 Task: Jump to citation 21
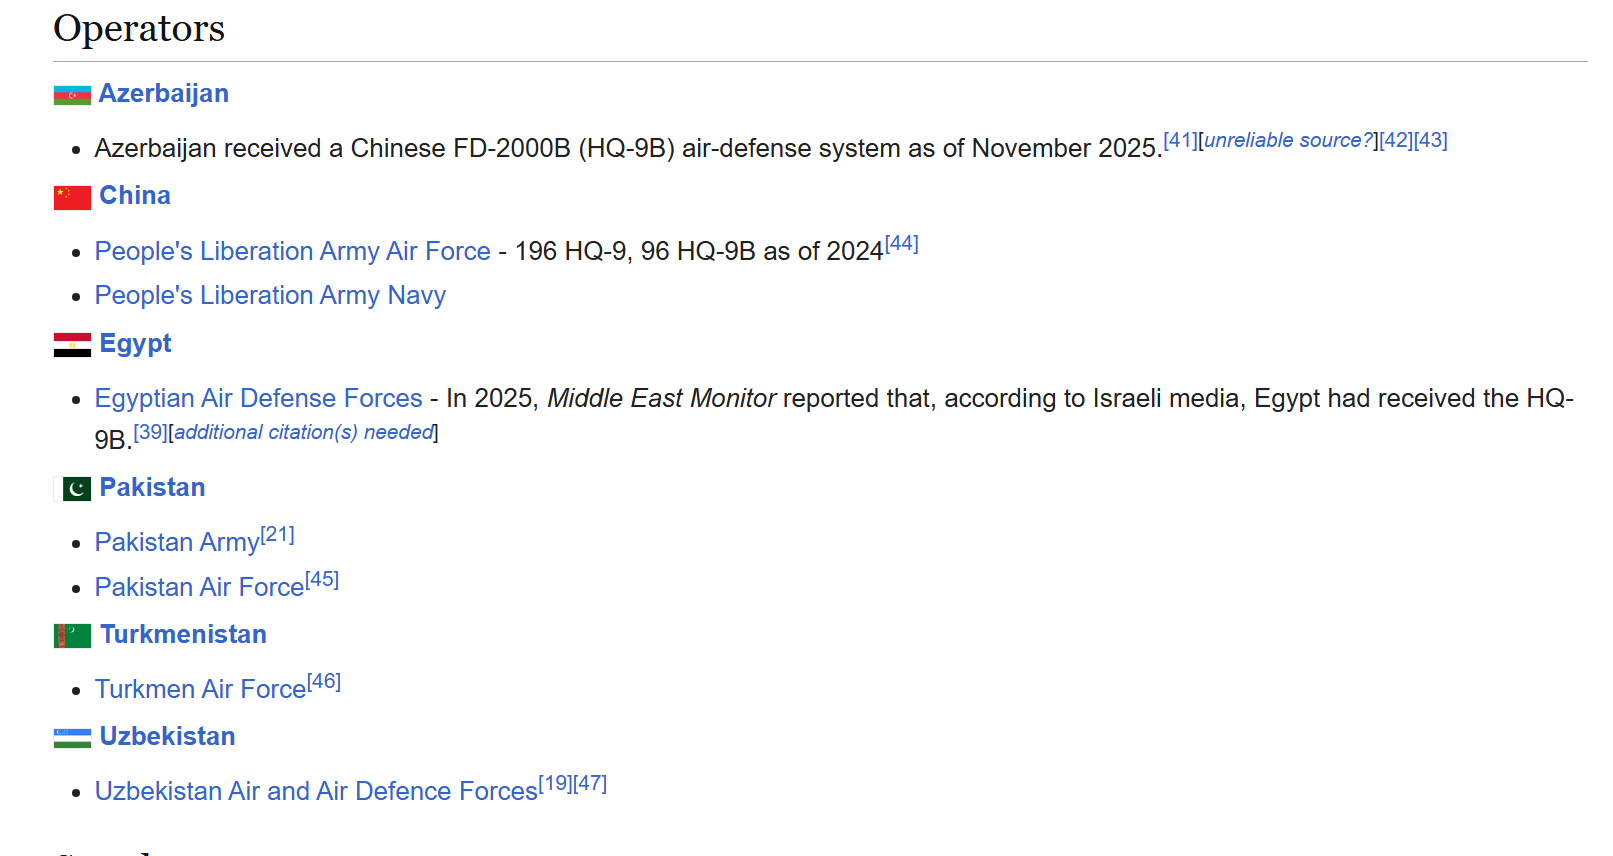click(x=278, y=535)
